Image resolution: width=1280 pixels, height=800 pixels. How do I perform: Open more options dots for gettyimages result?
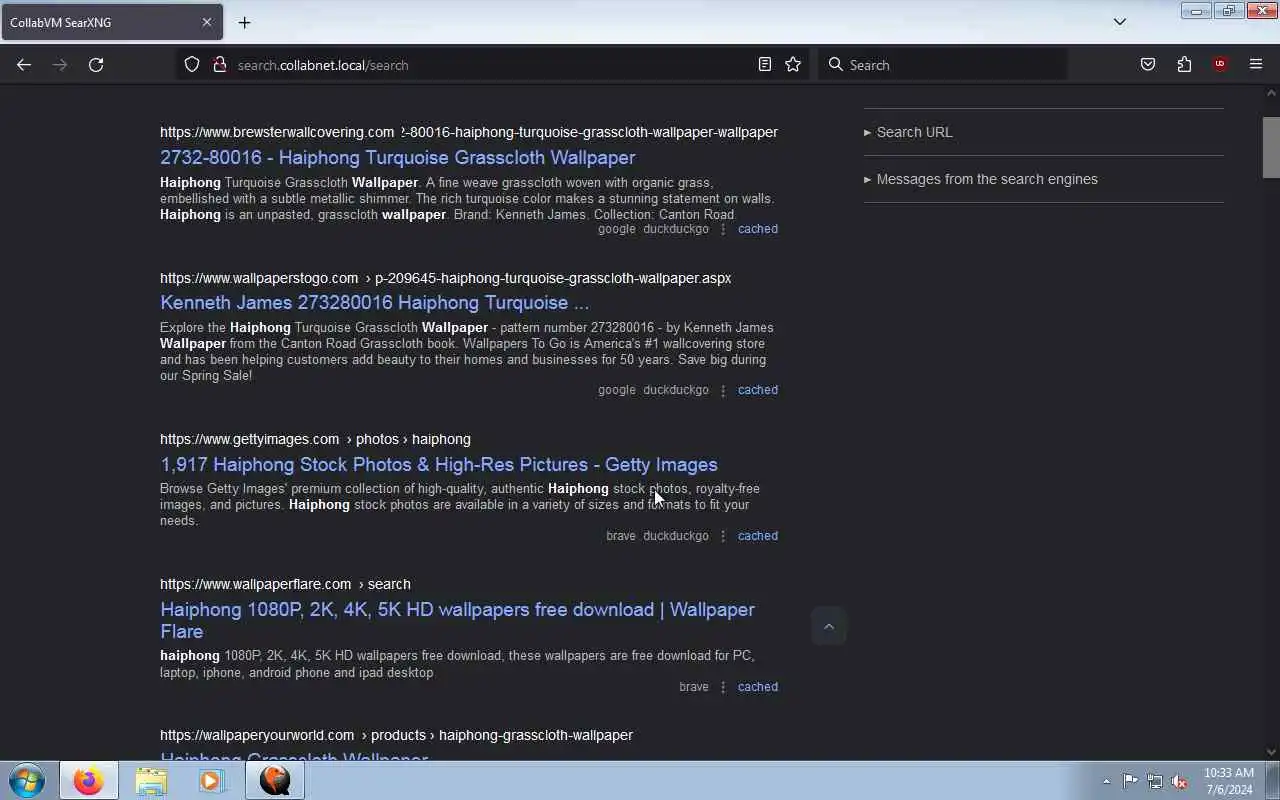coord(723,536)
